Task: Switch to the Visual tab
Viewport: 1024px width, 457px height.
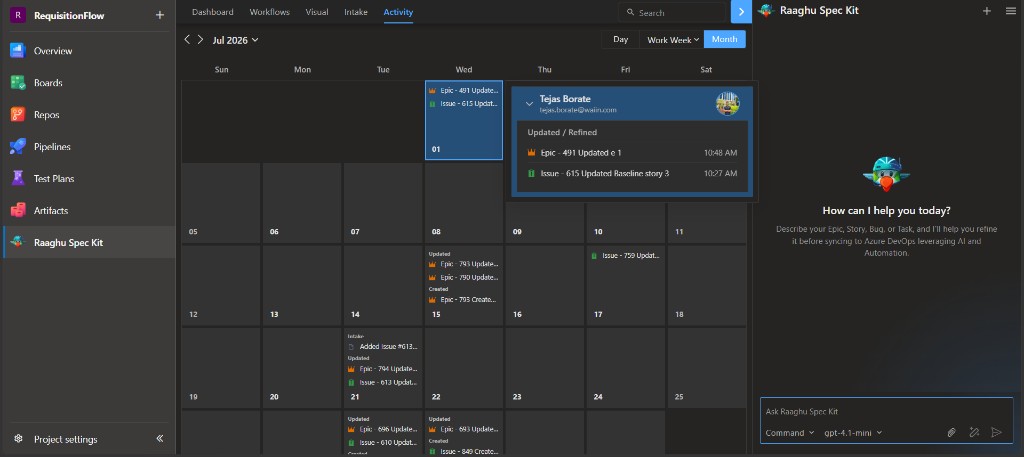Action: pos(317,12)
